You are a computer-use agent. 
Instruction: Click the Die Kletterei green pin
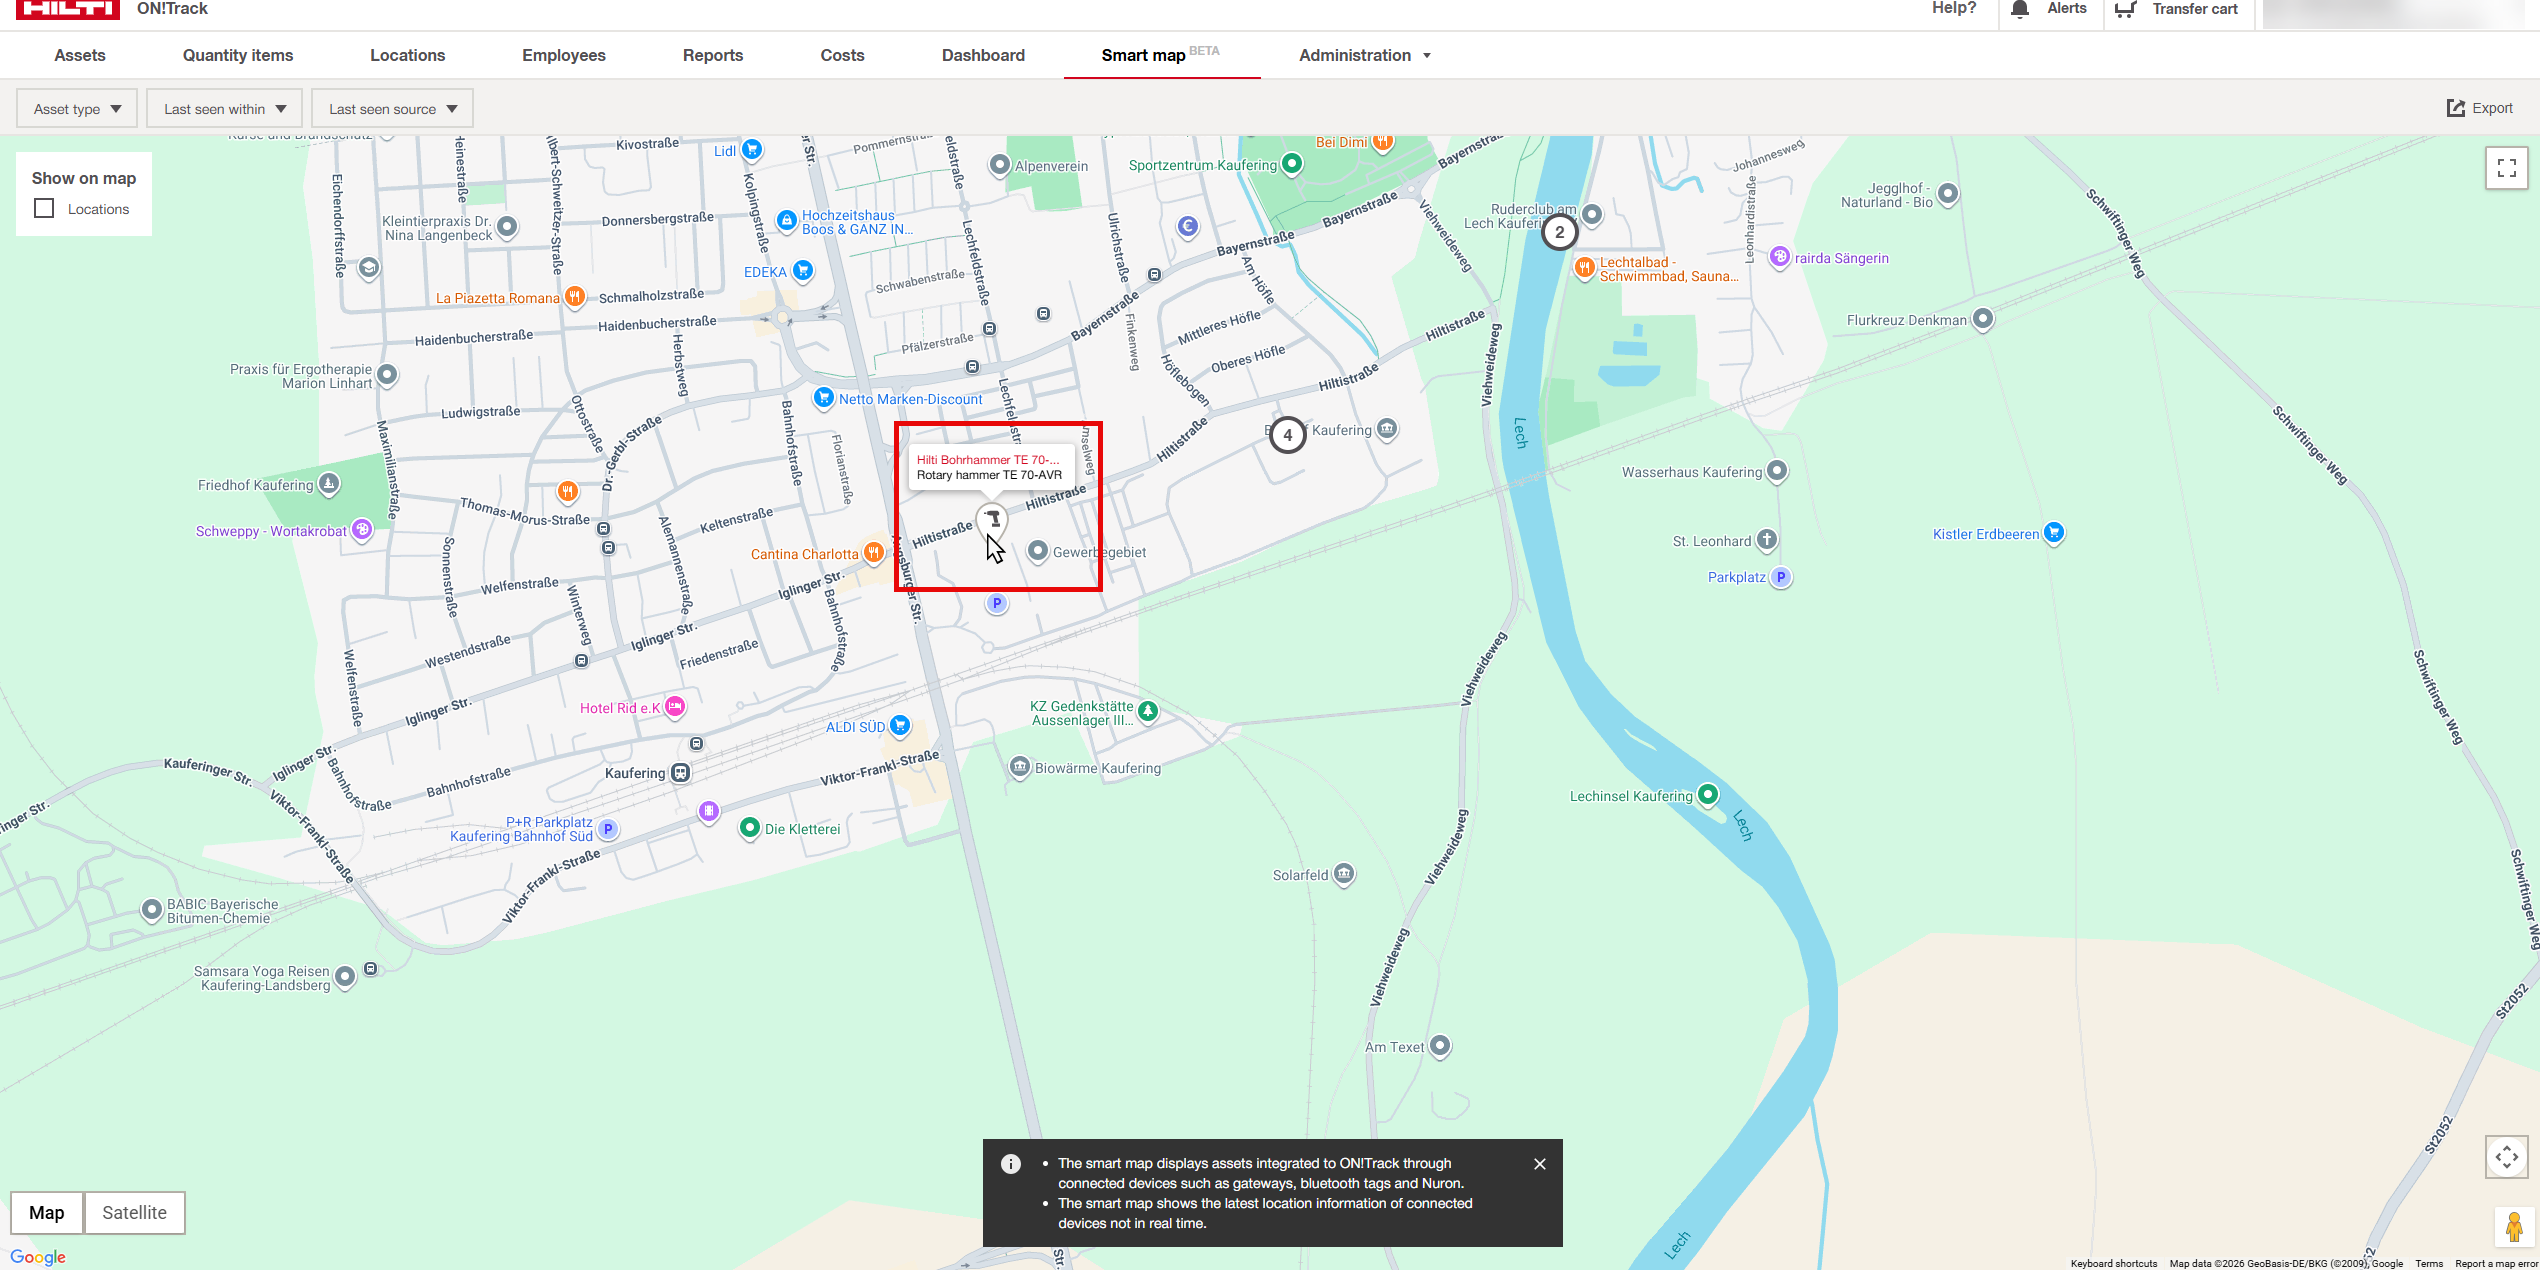click(749, 827)
